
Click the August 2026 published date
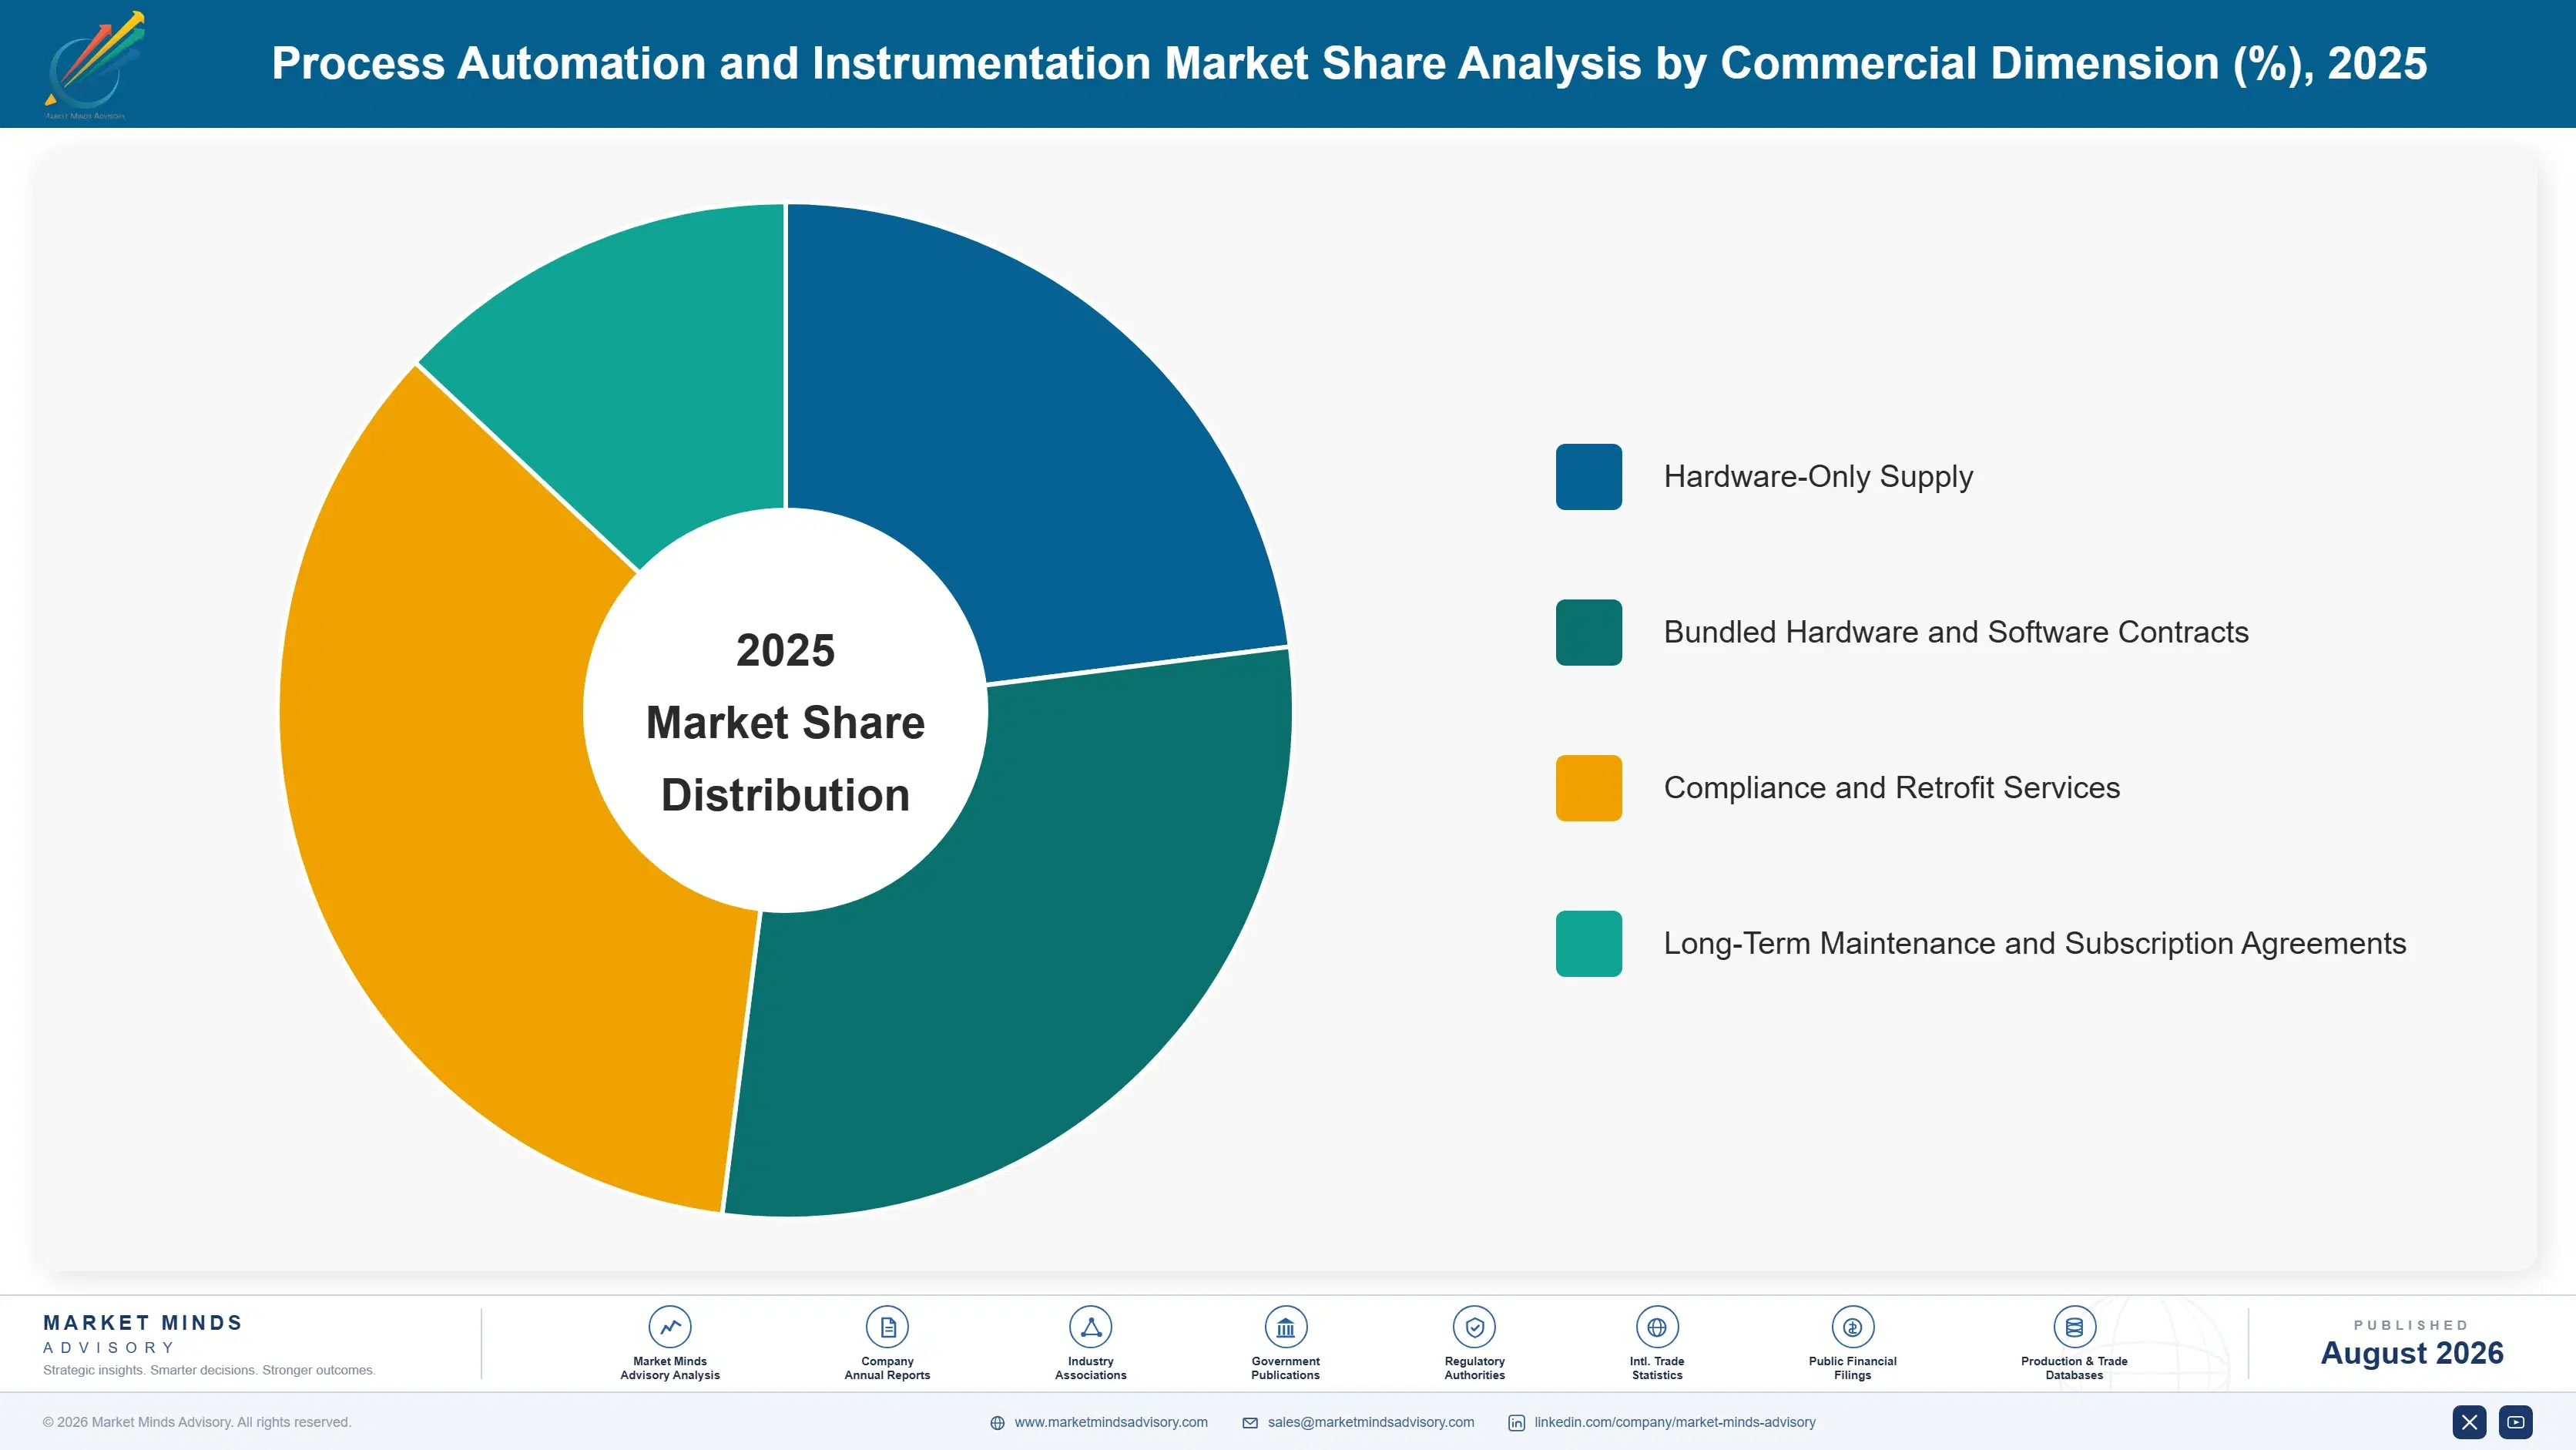2412,1353
